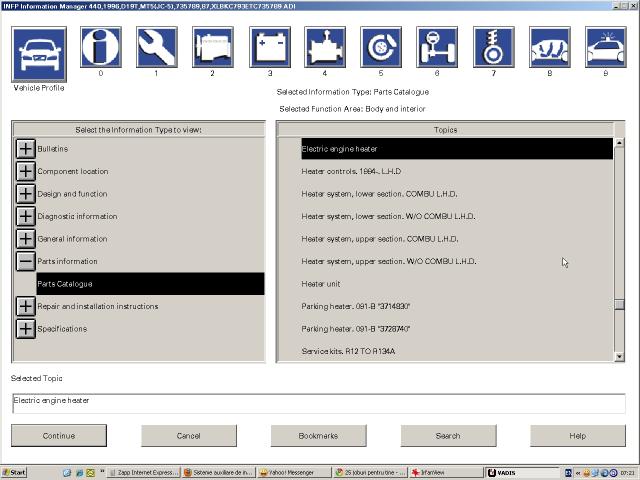The image size is (640, 480).
Task: Expand the Diagnostic information category
Action: [25, 216]
